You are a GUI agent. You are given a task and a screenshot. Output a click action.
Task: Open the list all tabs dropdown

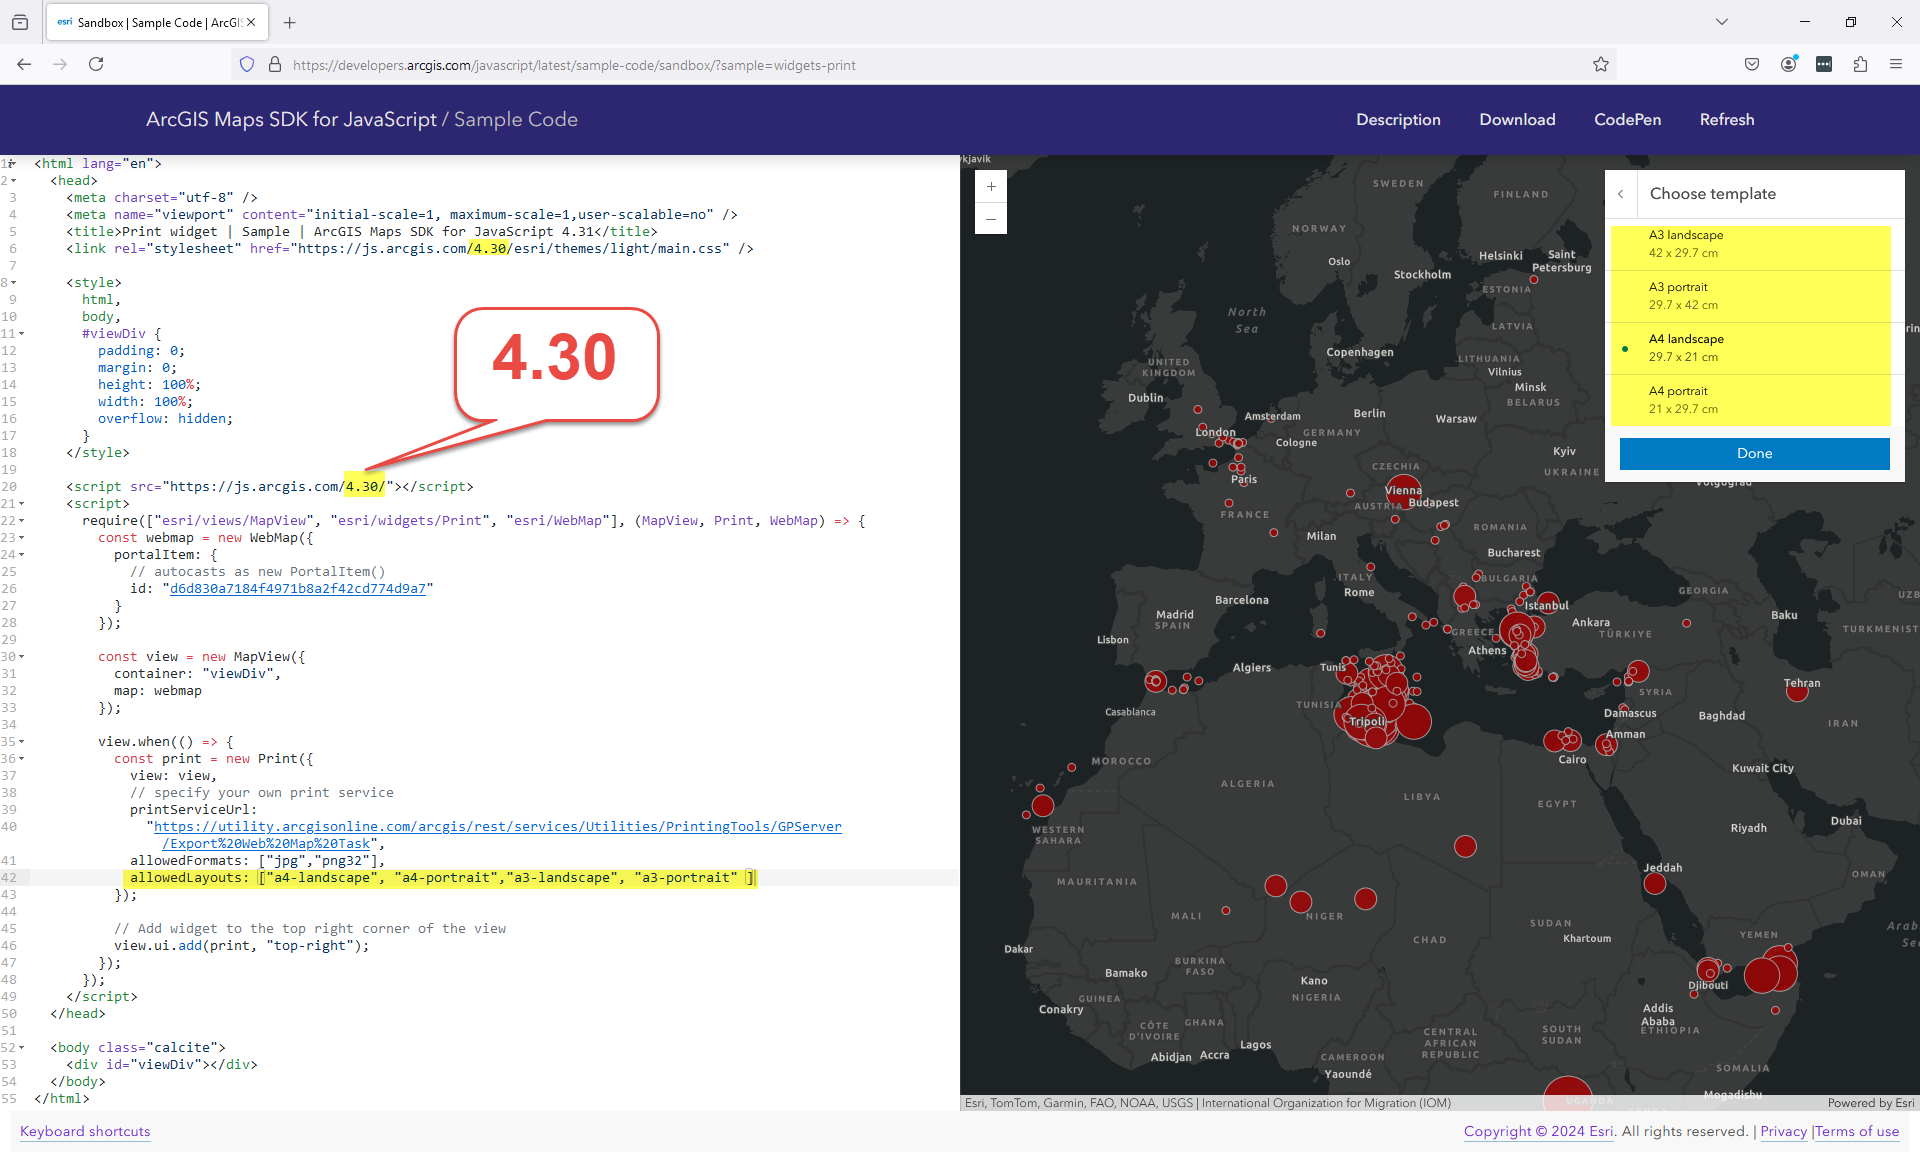pos(1721,21)
